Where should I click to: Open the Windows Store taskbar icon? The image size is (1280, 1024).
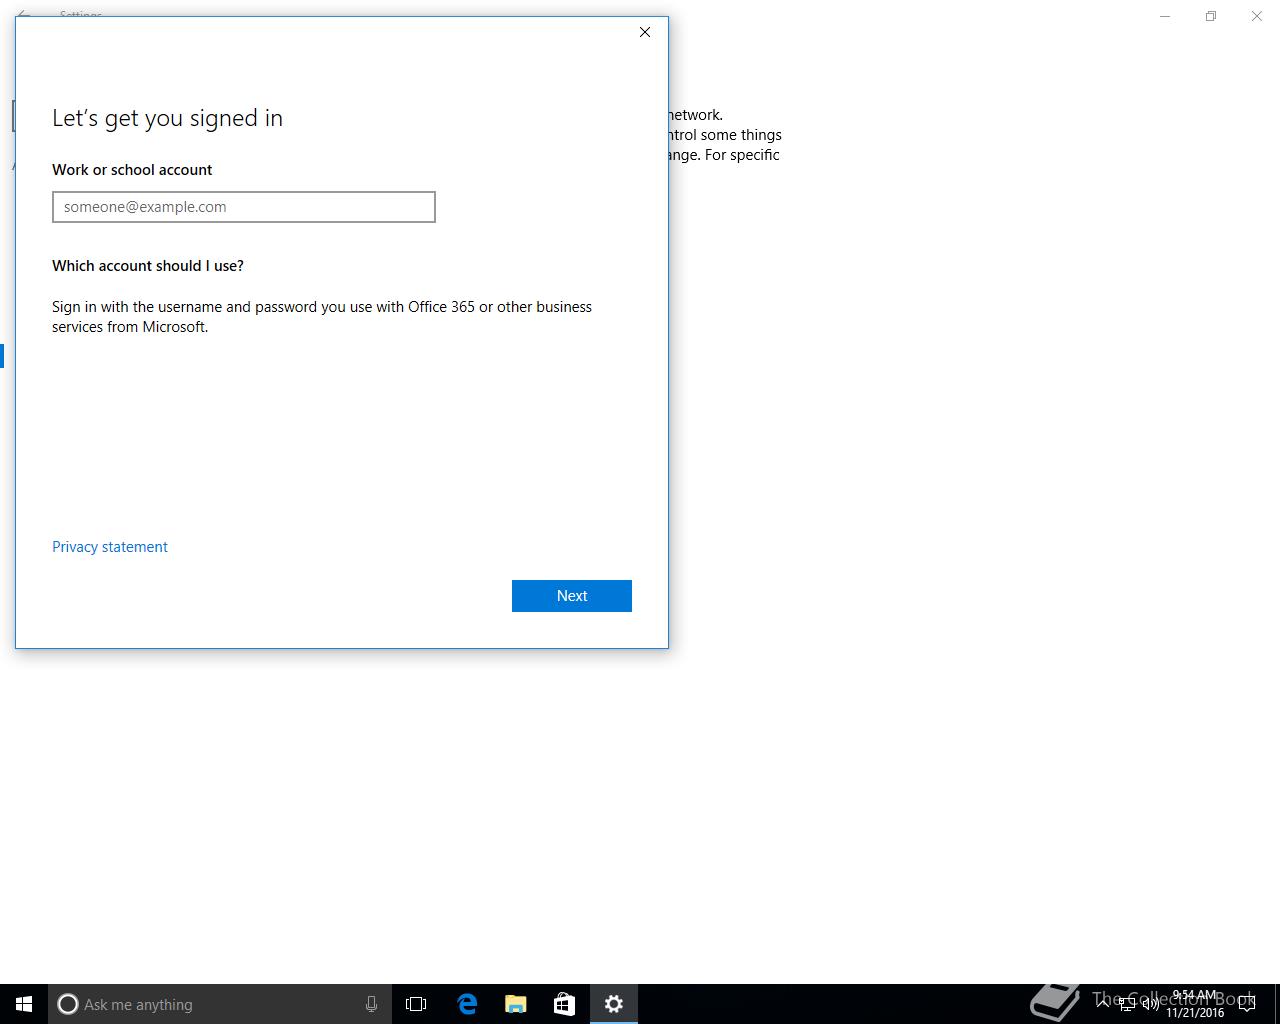[x=564, y=1004]
